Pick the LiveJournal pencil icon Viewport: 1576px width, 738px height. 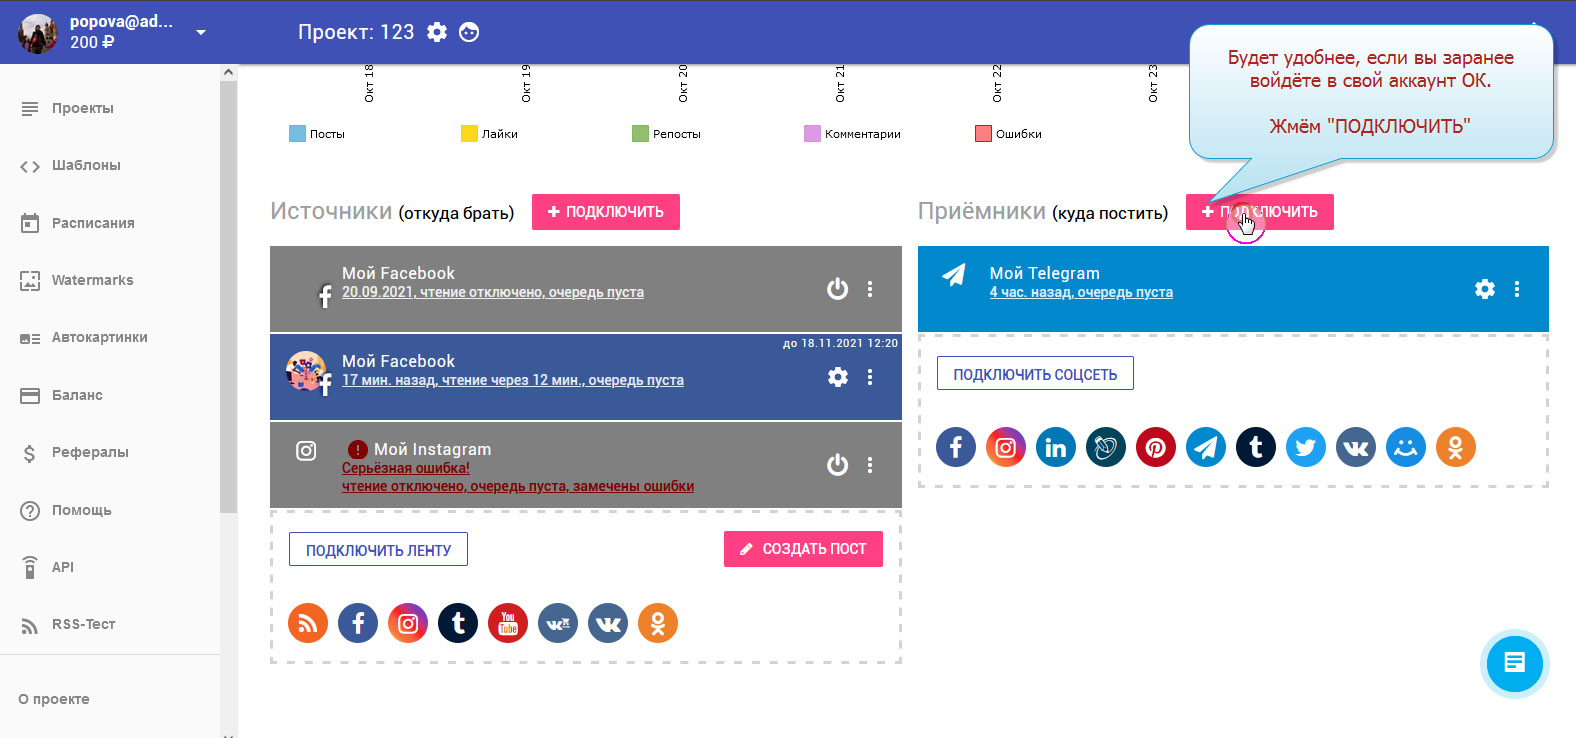1105,447
